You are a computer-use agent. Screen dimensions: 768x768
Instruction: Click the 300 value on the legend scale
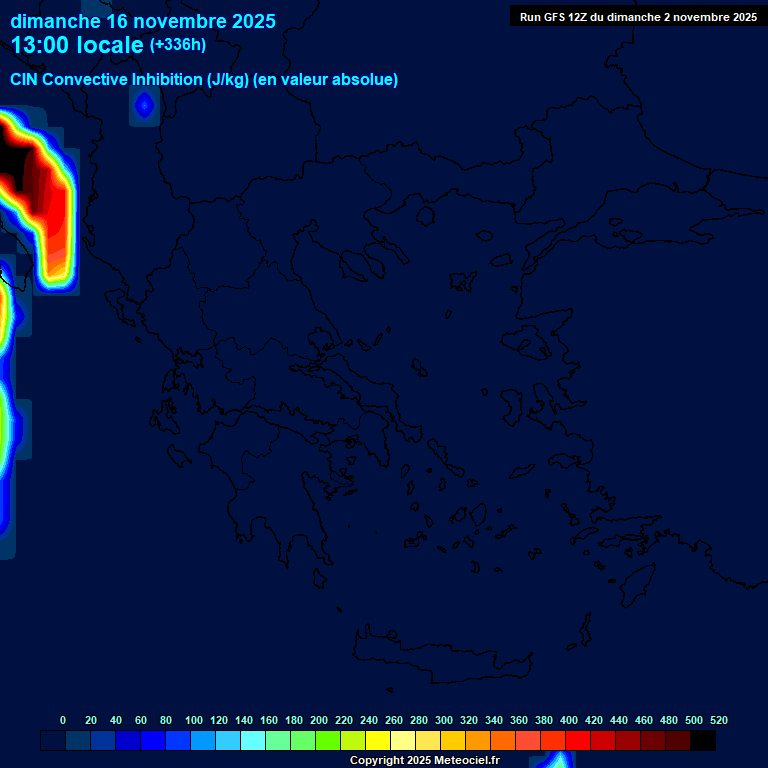tap(444, 720)
